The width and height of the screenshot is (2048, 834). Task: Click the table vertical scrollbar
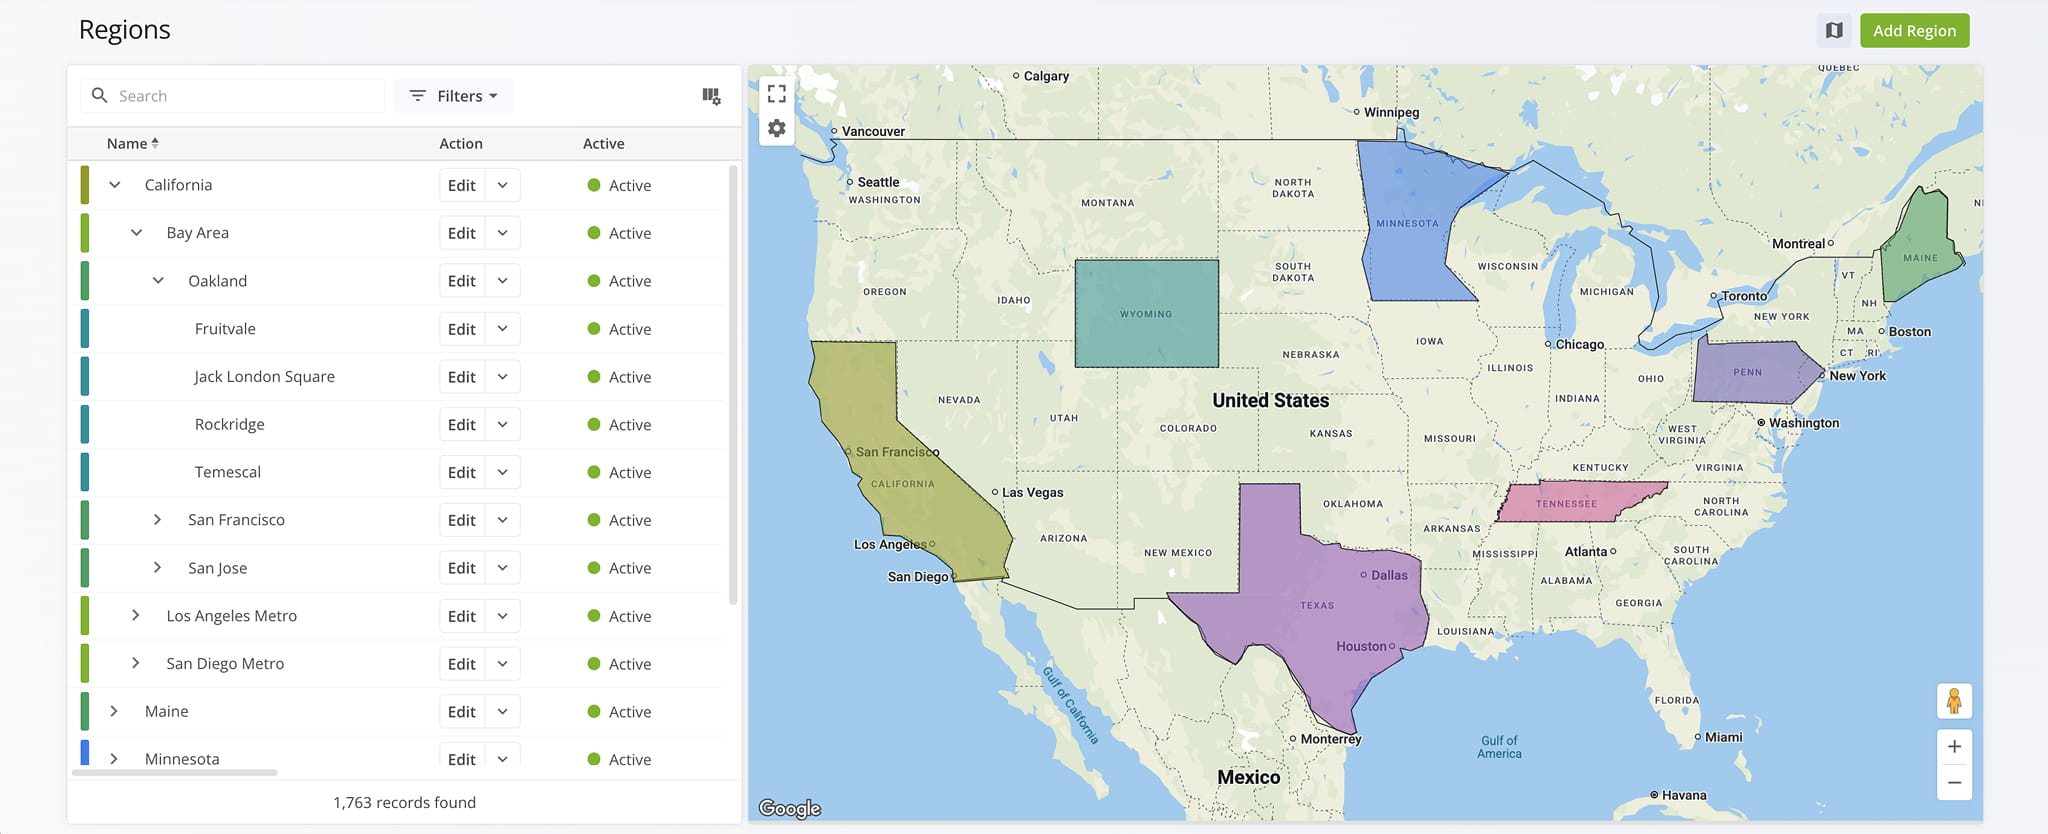[x=733, y=385]
